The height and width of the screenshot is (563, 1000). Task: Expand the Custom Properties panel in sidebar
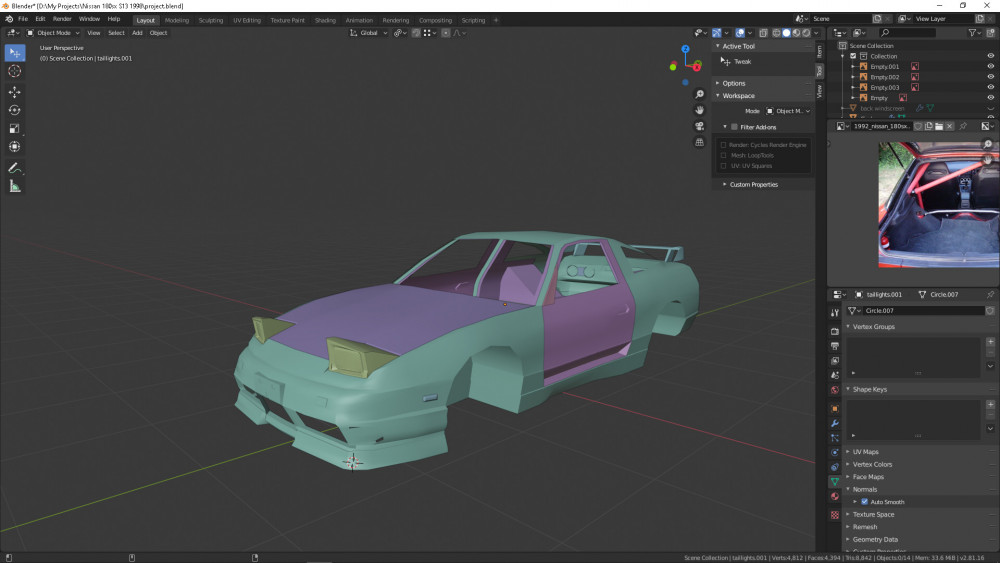click(x=724, y=184)
